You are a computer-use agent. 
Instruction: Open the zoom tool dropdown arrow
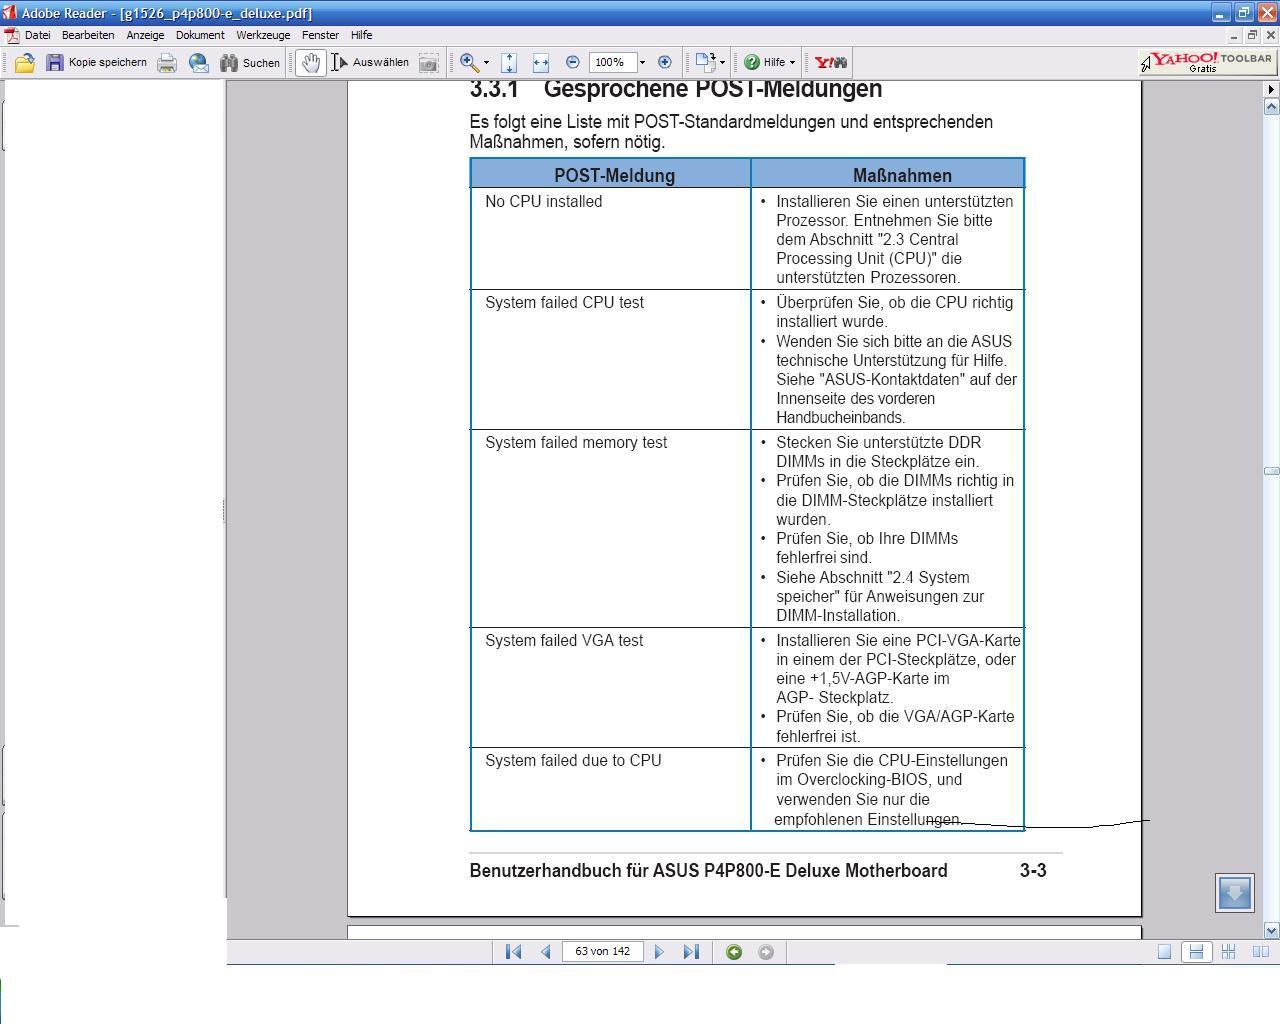(487, 62)
